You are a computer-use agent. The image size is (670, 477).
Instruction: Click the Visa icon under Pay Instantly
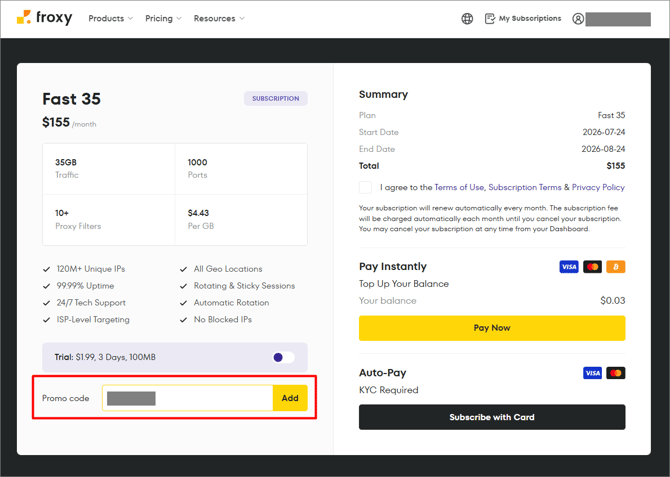click(x=569, y=267)
